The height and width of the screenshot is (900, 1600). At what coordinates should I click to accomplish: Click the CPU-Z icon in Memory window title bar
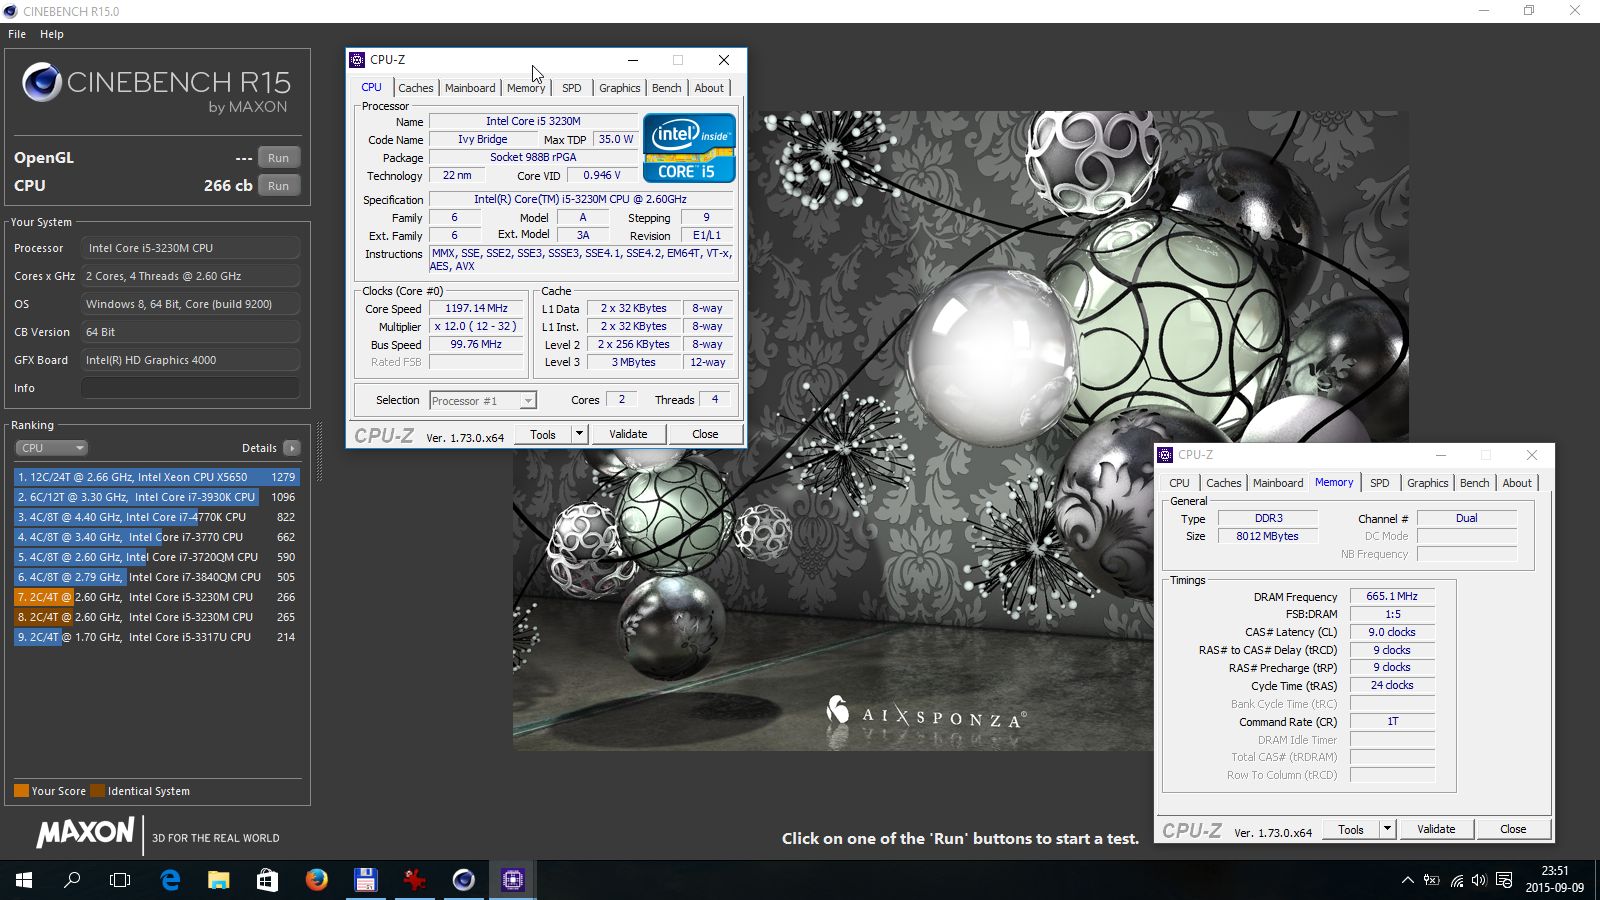click(x=1165, y=455)
